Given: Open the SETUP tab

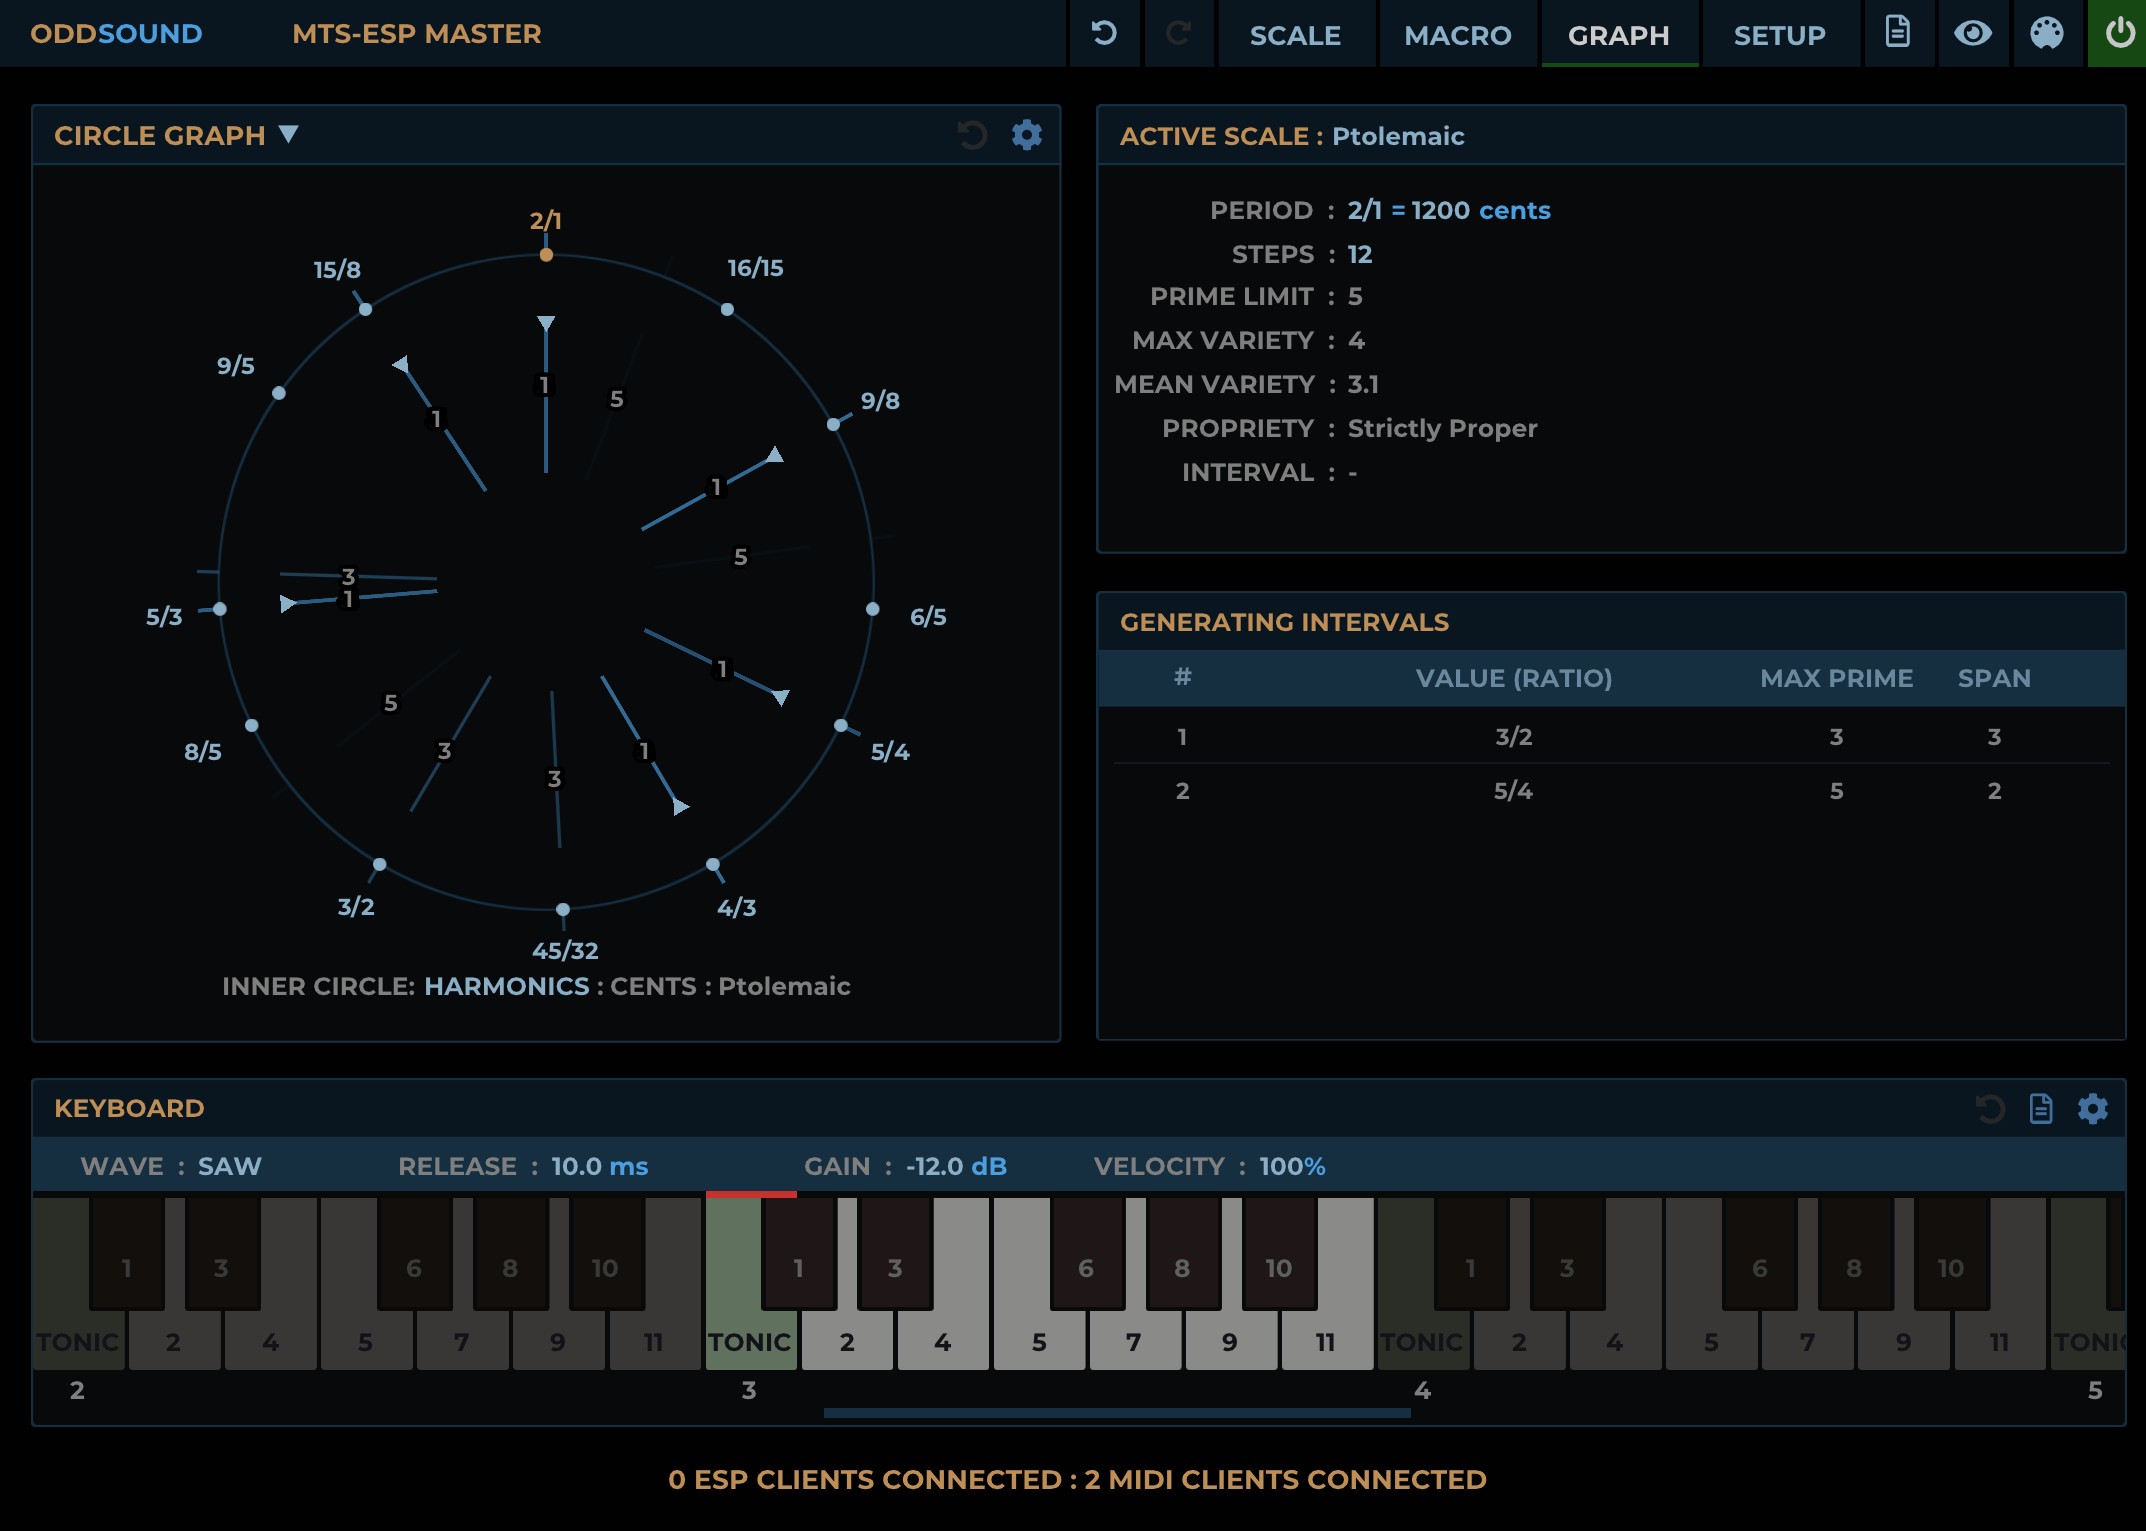Looking at the screenshot, I should 1778,35.
